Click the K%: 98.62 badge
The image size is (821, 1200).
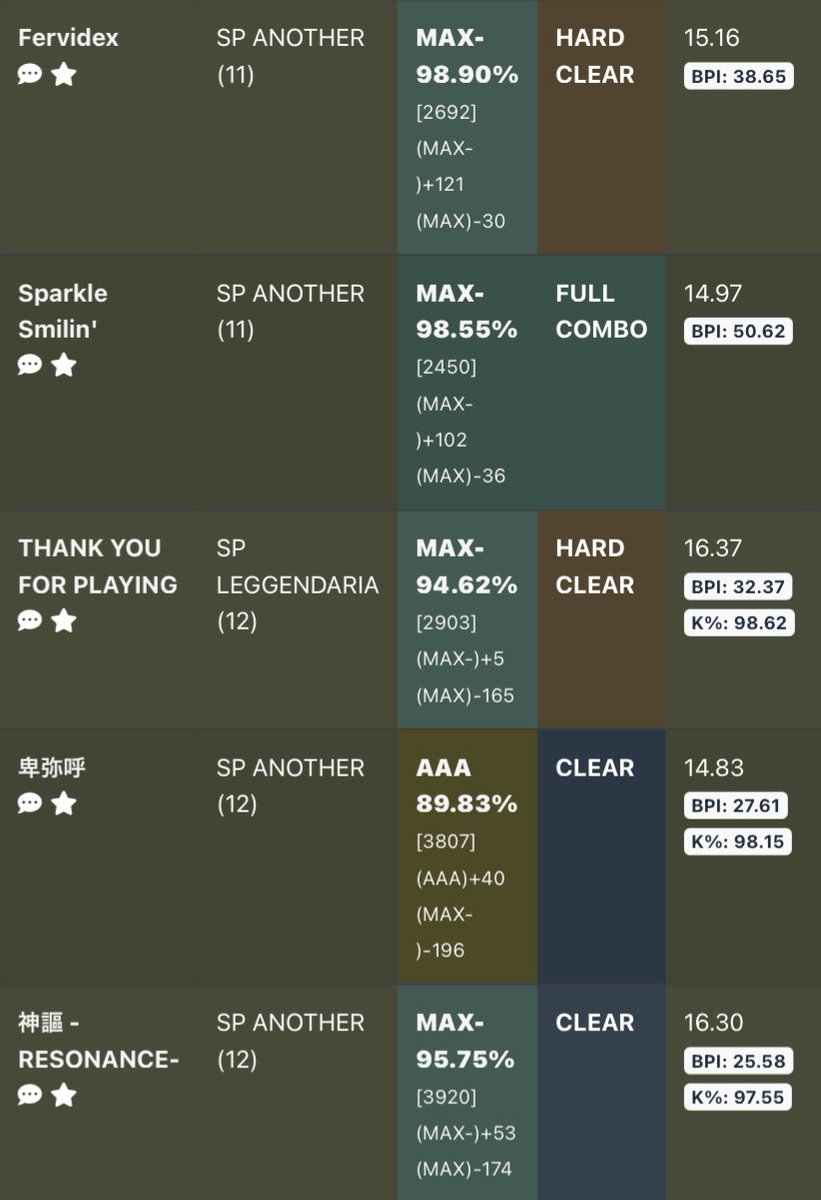(x=739, y=623)
